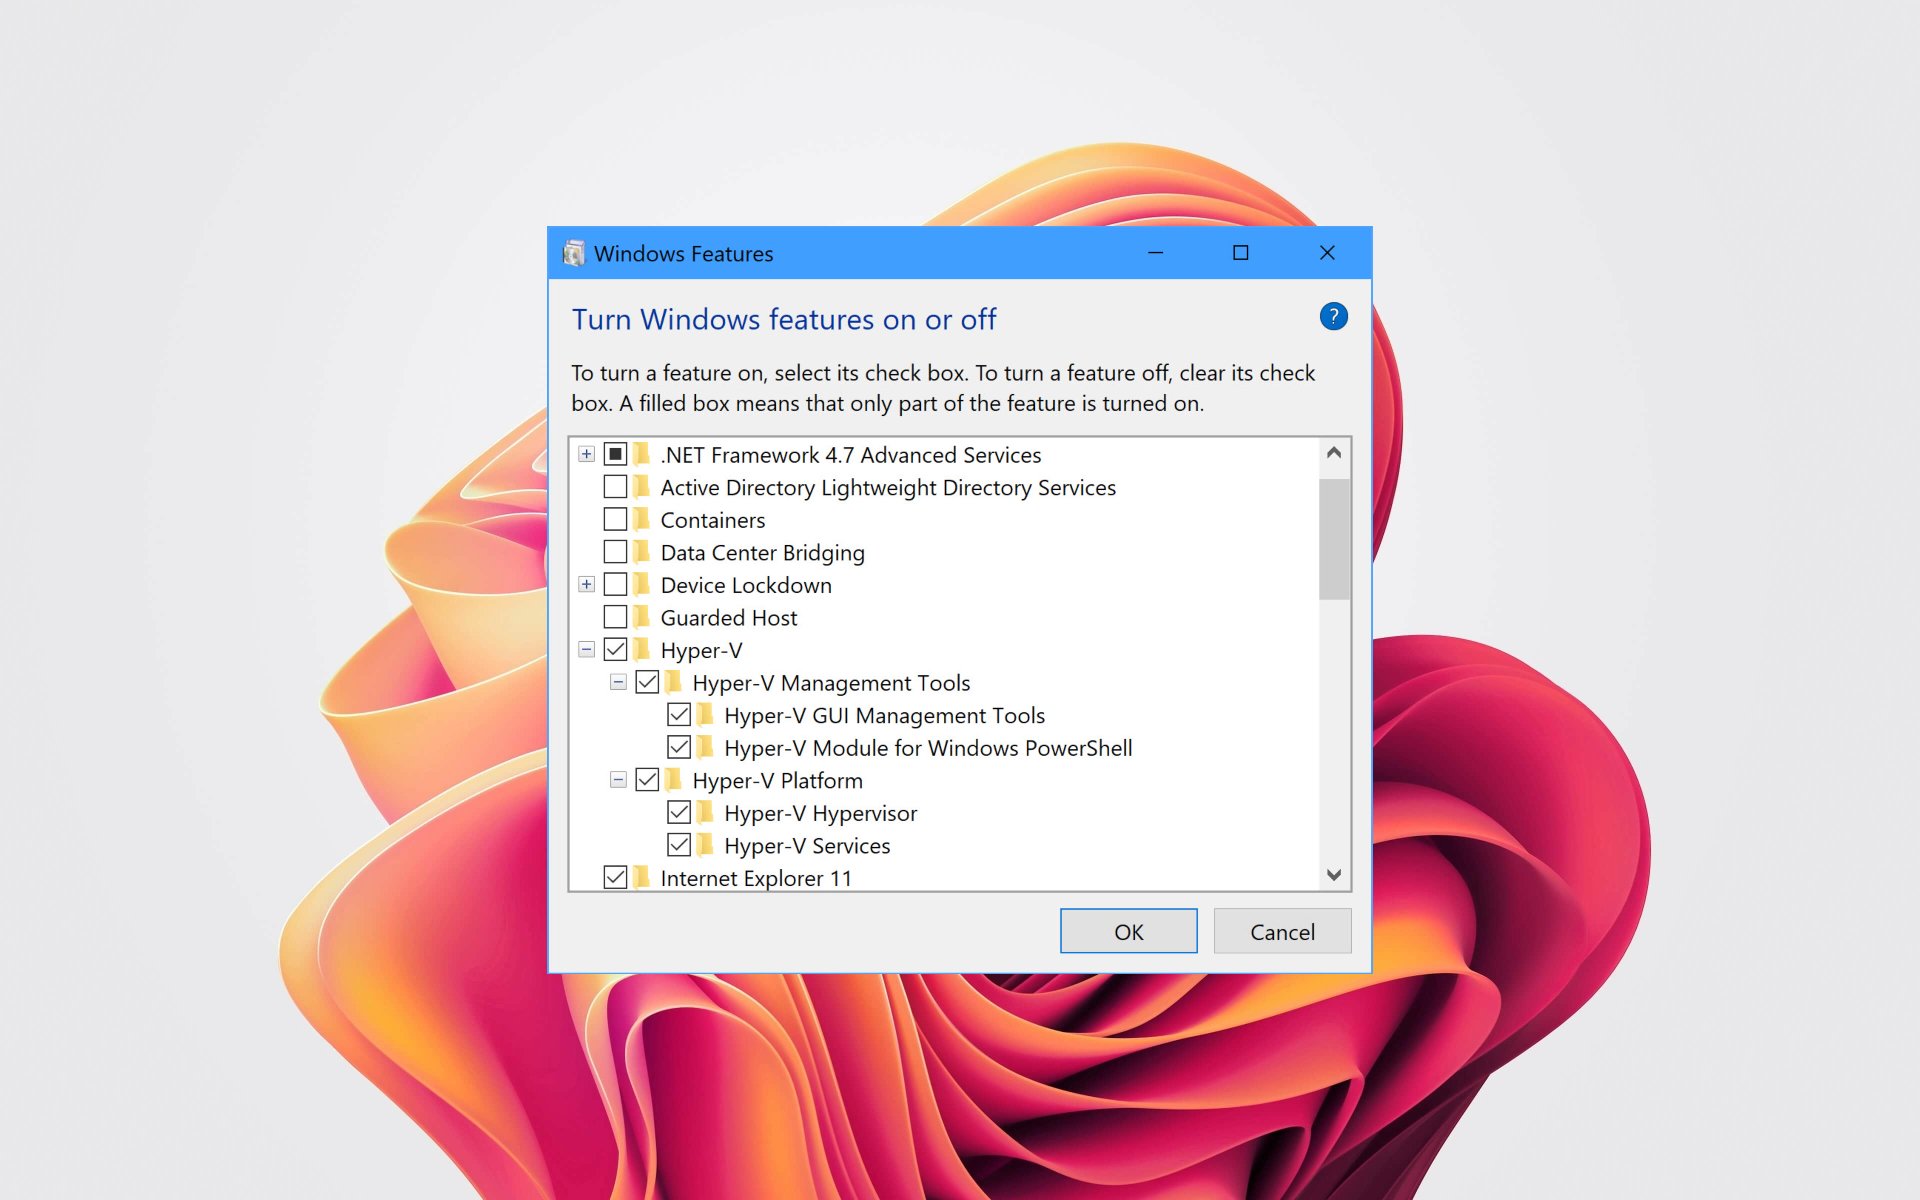Select the Containers row label
The width and height of the screenshot is (1920, 1200).
(x=713, y=520)
